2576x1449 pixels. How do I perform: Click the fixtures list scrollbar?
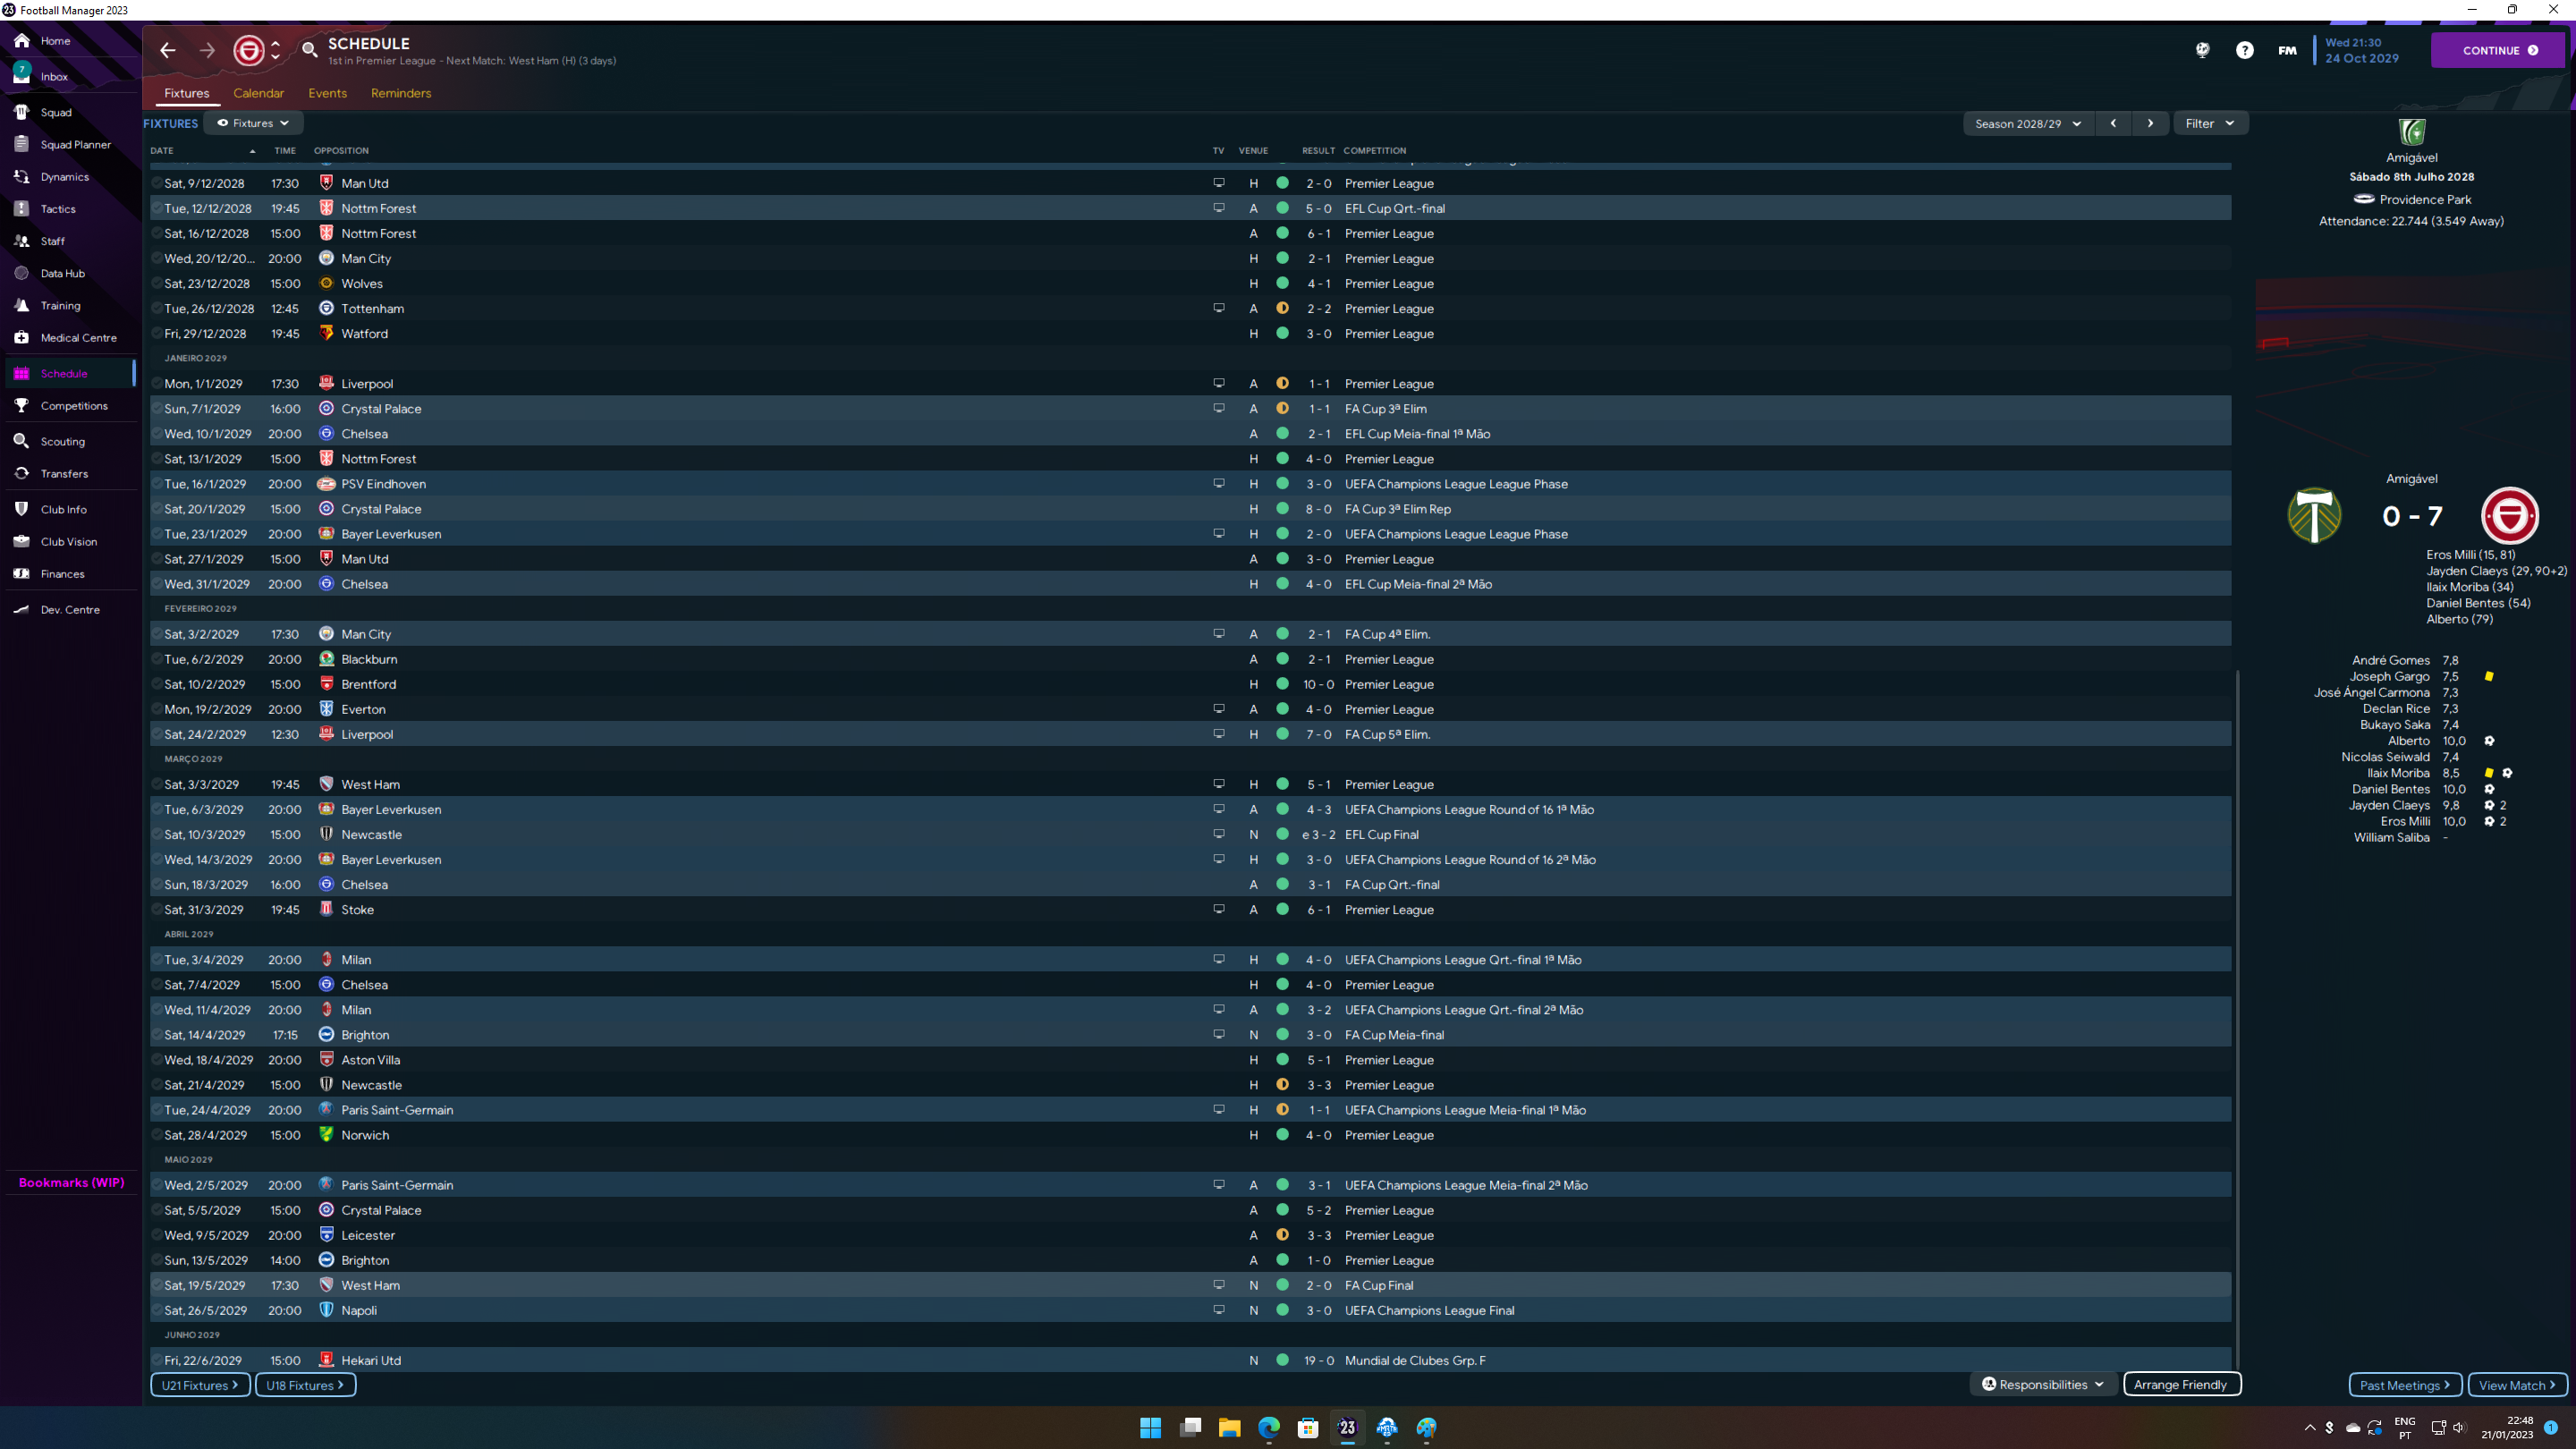(x=2236, y=1020)
